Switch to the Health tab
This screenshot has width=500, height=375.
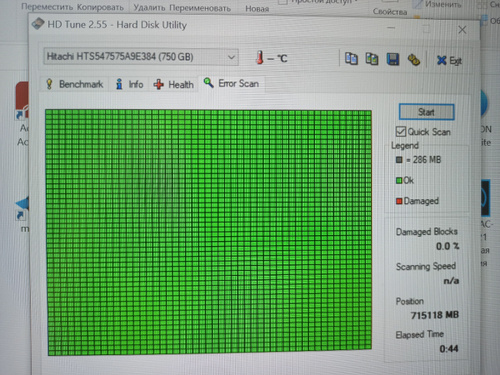tap(174, 84)
